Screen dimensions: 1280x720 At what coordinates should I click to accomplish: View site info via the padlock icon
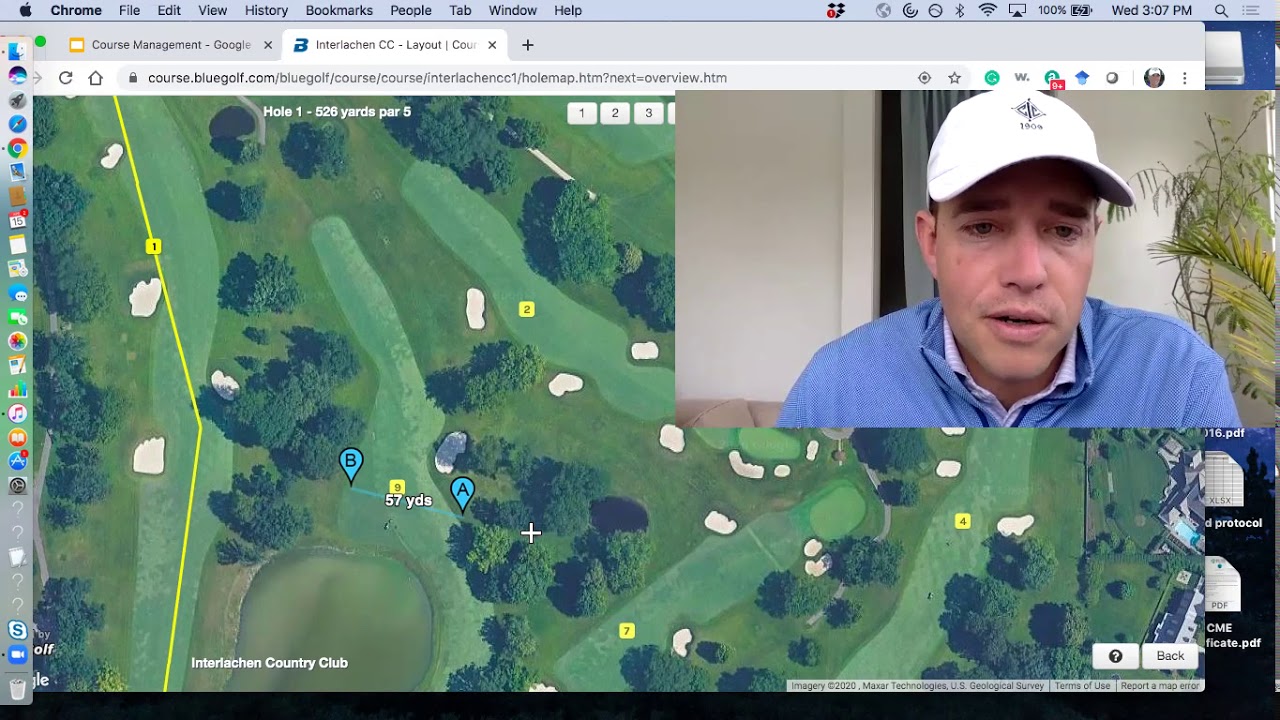coord(132,78)
